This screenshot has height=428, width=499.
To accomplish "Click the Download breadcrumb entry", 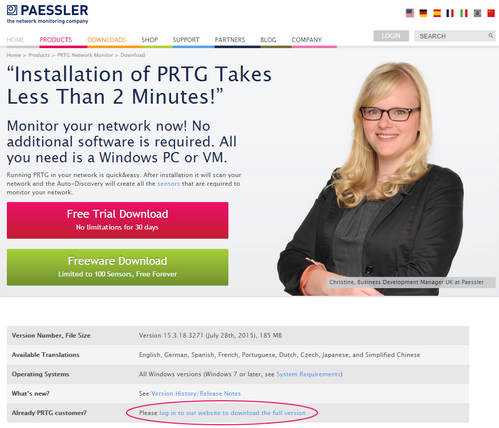I will pos(133,55).
